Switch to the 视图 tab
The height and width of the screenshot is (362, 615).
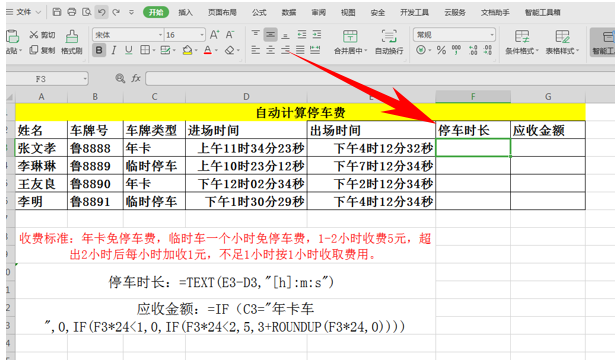pyautogui.click(x=348, y=13)
